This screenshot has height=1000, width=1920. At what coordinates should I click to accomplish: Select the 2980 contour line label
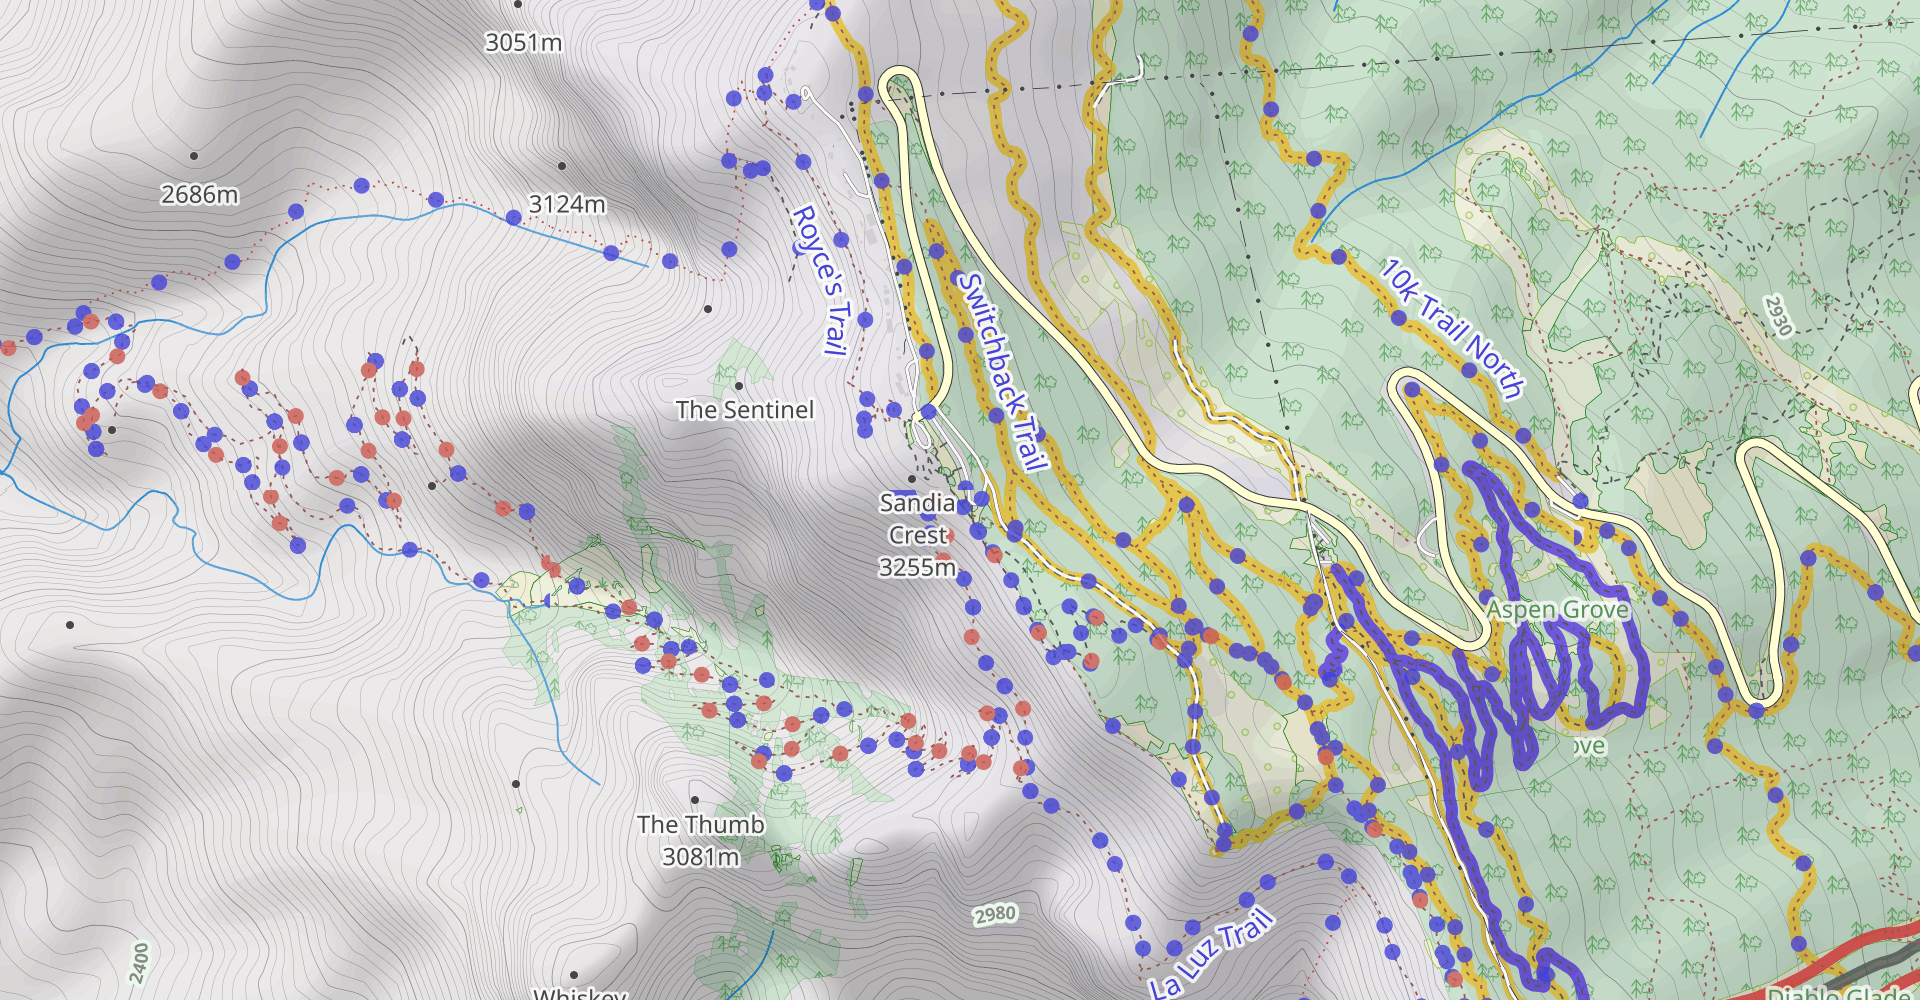pyautogui.click(x=995, y=914)
